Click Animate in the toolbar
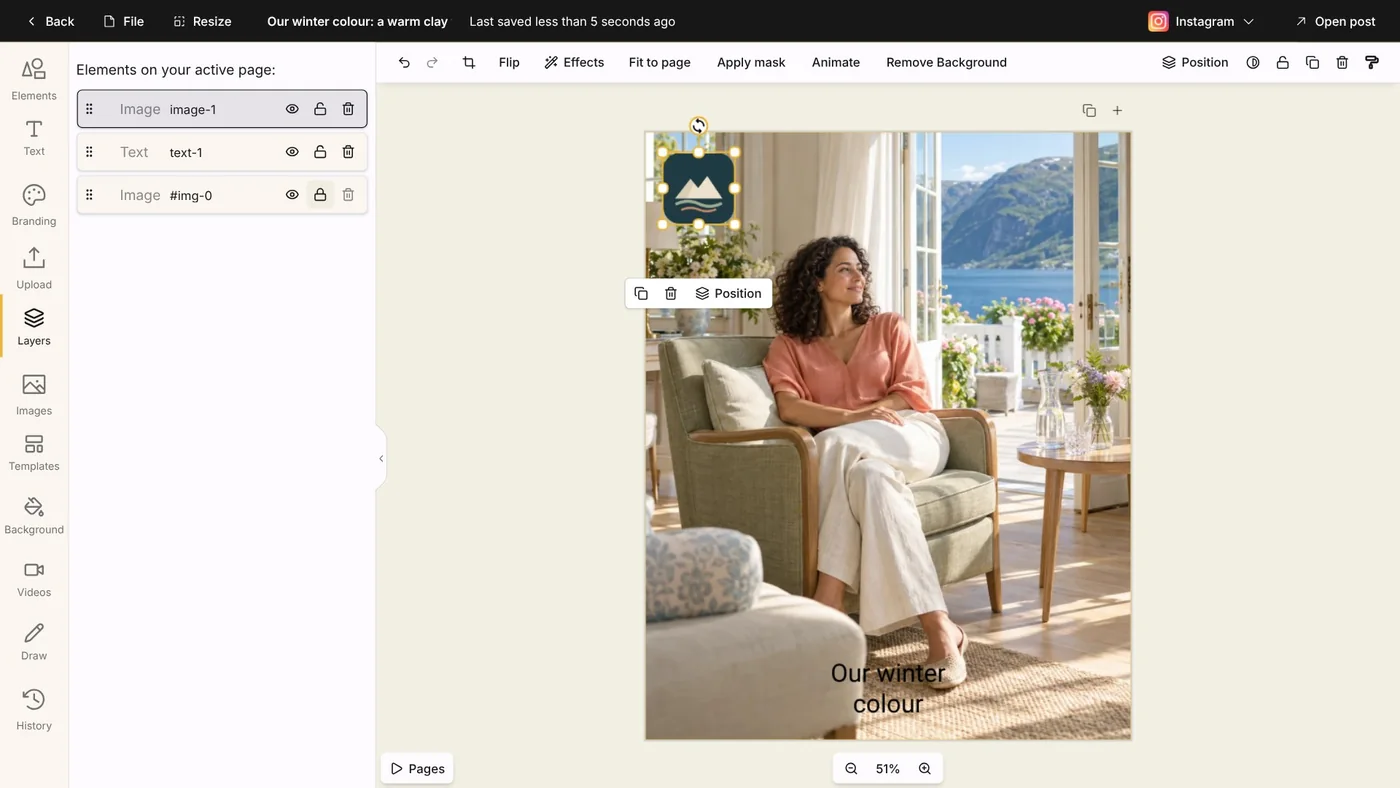 [836, 62]
